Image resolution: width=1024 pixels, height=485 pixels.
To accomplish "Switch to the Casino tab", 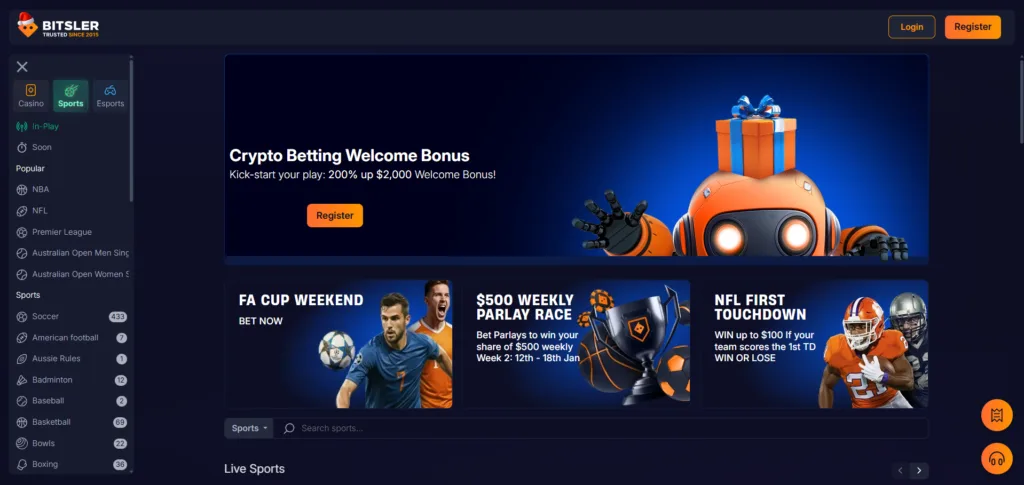I will tap(31, 96).
